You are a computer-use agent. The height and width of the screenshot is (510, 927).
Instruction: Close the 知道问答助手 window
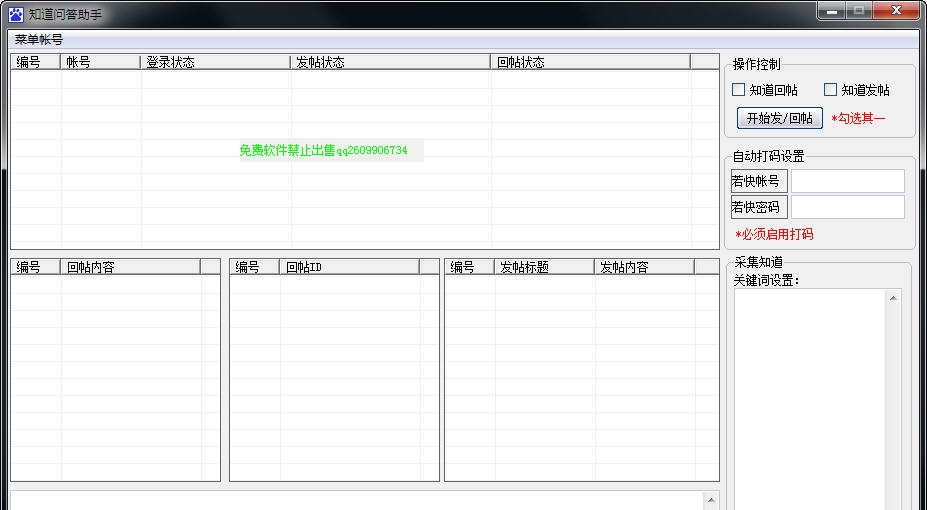coord(896,11)
